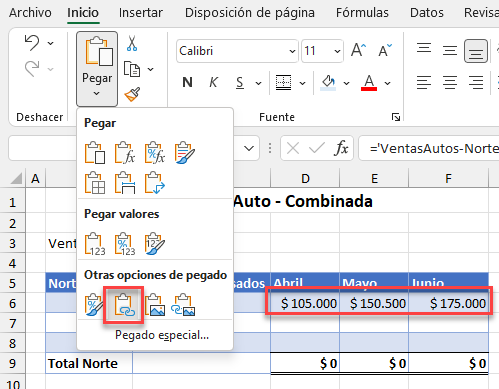Switch to the Insertar tab
This screenshot has height=389, width=499.
pyautogui.click(x=141, y=13)
